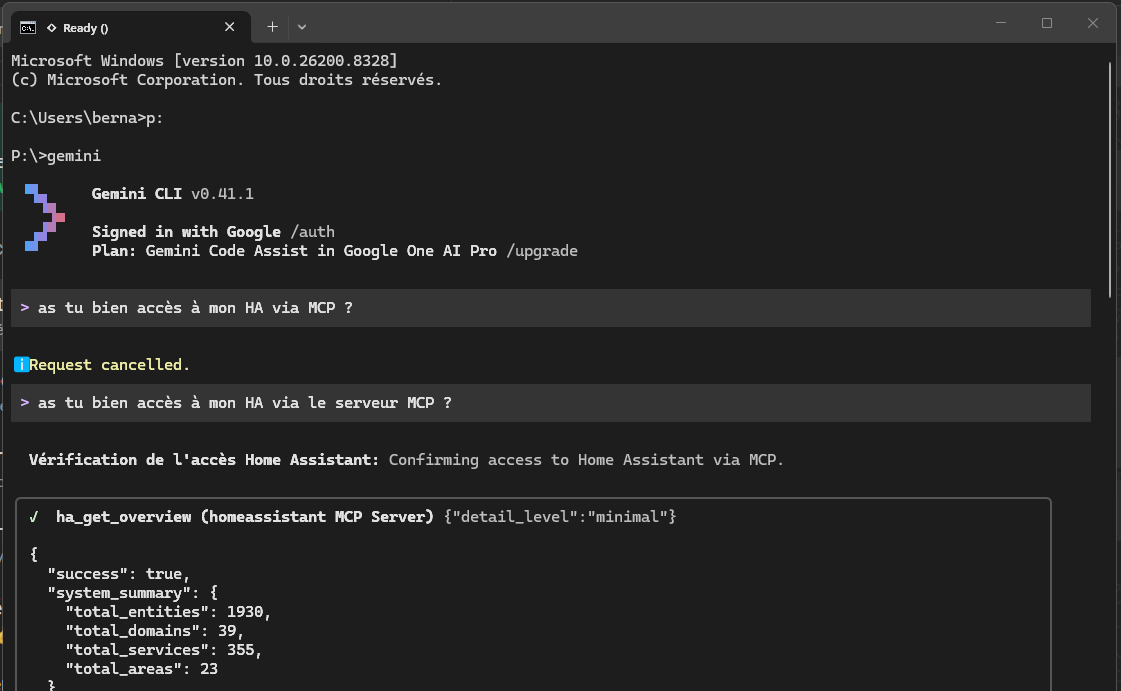Image resolution: width=1121 pixels, height=691 pixels.
Task: Select the "Ready ()" terminal tab
Action: pos(129,27)
